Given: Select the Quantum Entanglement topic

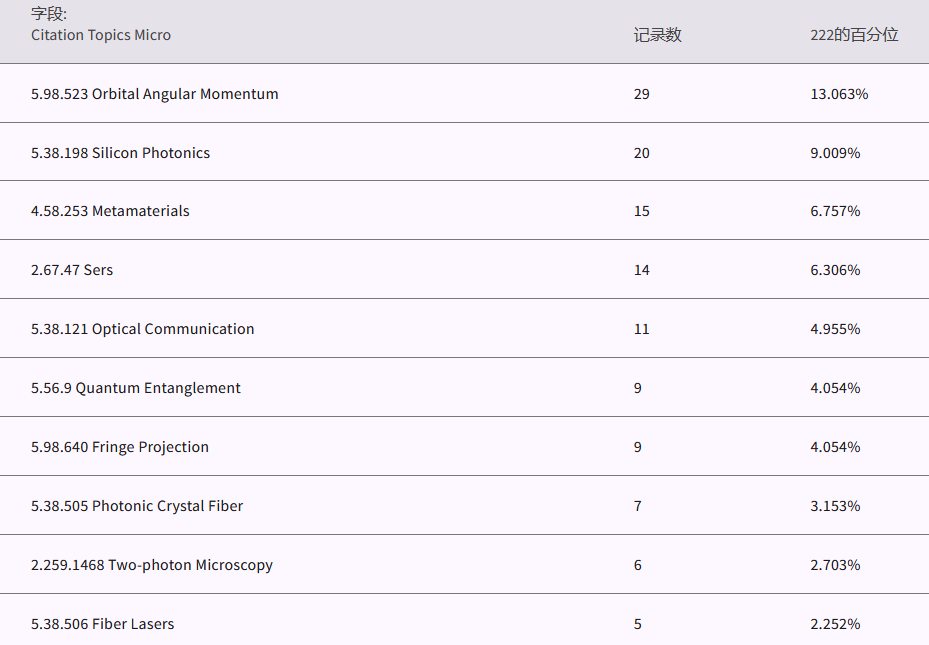Looking at the screenshot, I should pos(136,388).
